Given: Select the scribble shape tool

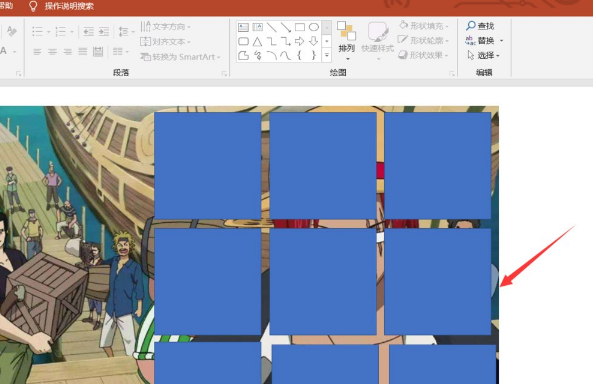Looking at the screenshot, I should click(257, 56).
